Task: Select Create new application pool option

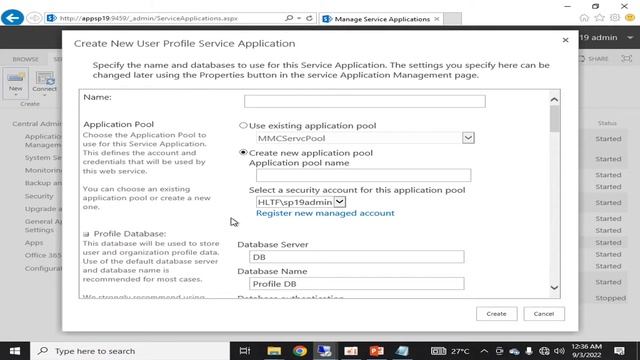Action: pyautogui.click(x=243, y=153)
